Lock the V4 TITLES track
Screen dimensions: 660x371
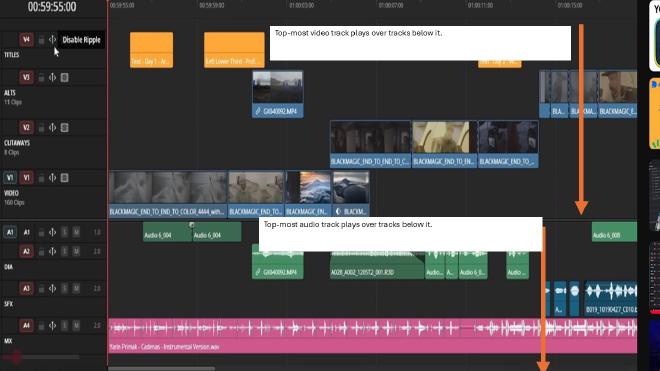[x=41, y=40]
